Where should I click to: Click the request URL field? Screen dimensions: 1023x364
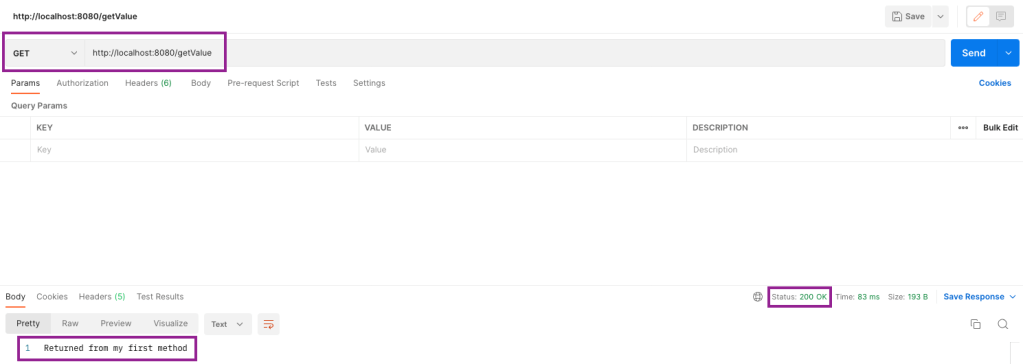tap(515, 53)
